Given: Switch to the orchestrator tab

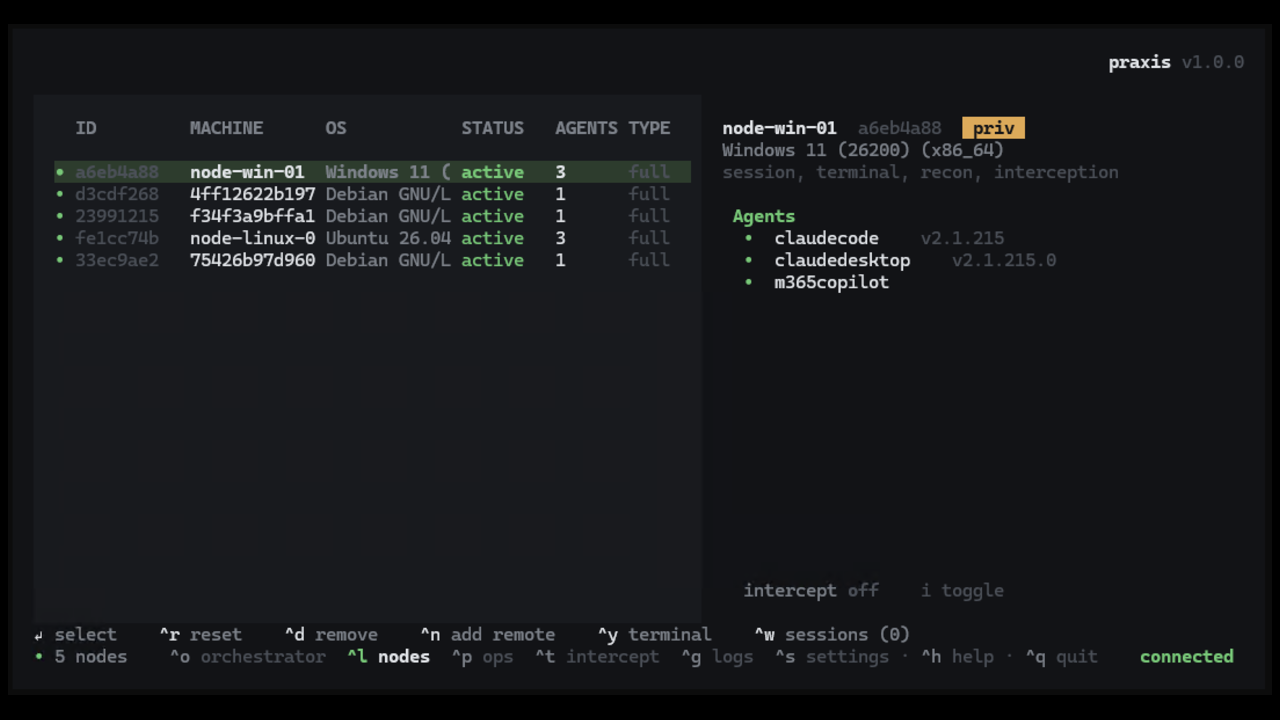Looking at the screenshot, I should pyautogui.click(x=248, y=657).
